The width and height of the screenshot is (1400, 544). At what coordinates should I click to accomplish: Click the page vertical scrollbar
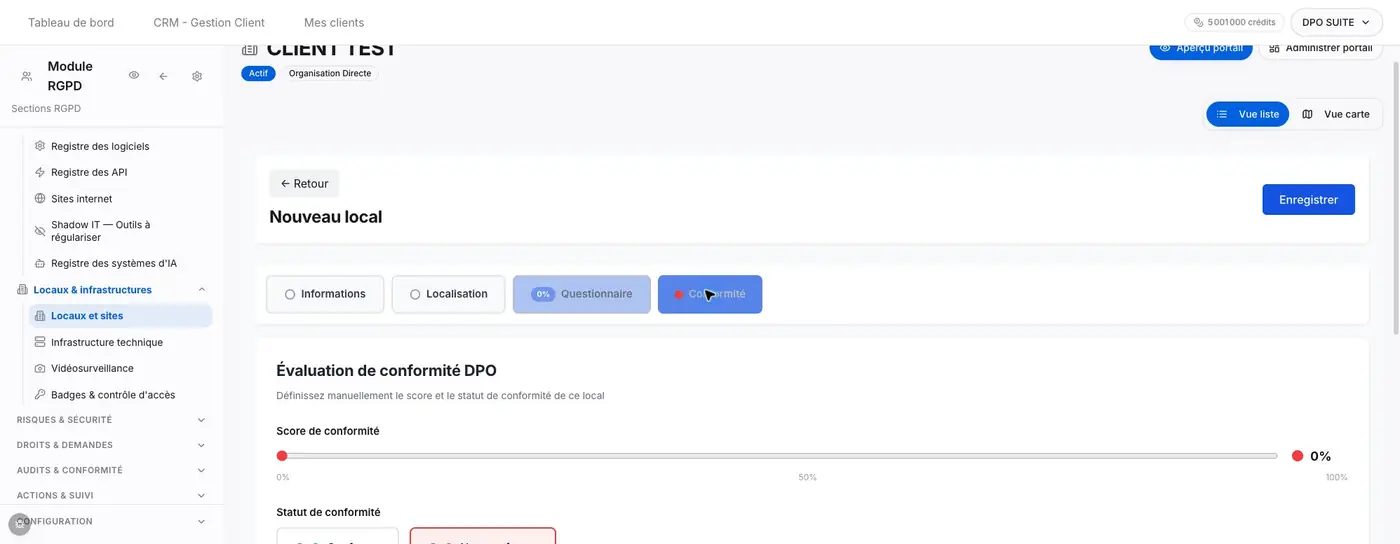(1395, 200)
